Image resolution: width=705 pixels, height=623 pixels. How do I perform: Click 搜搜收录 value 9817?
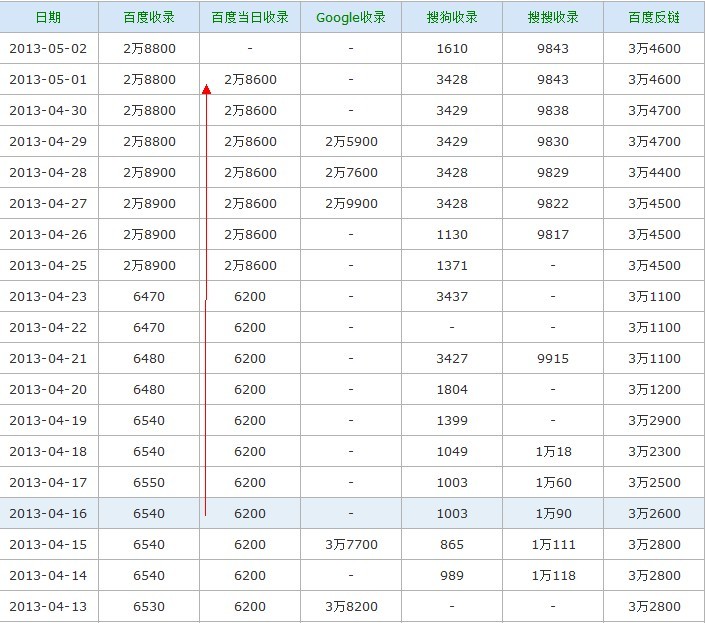tap(553, 234)
